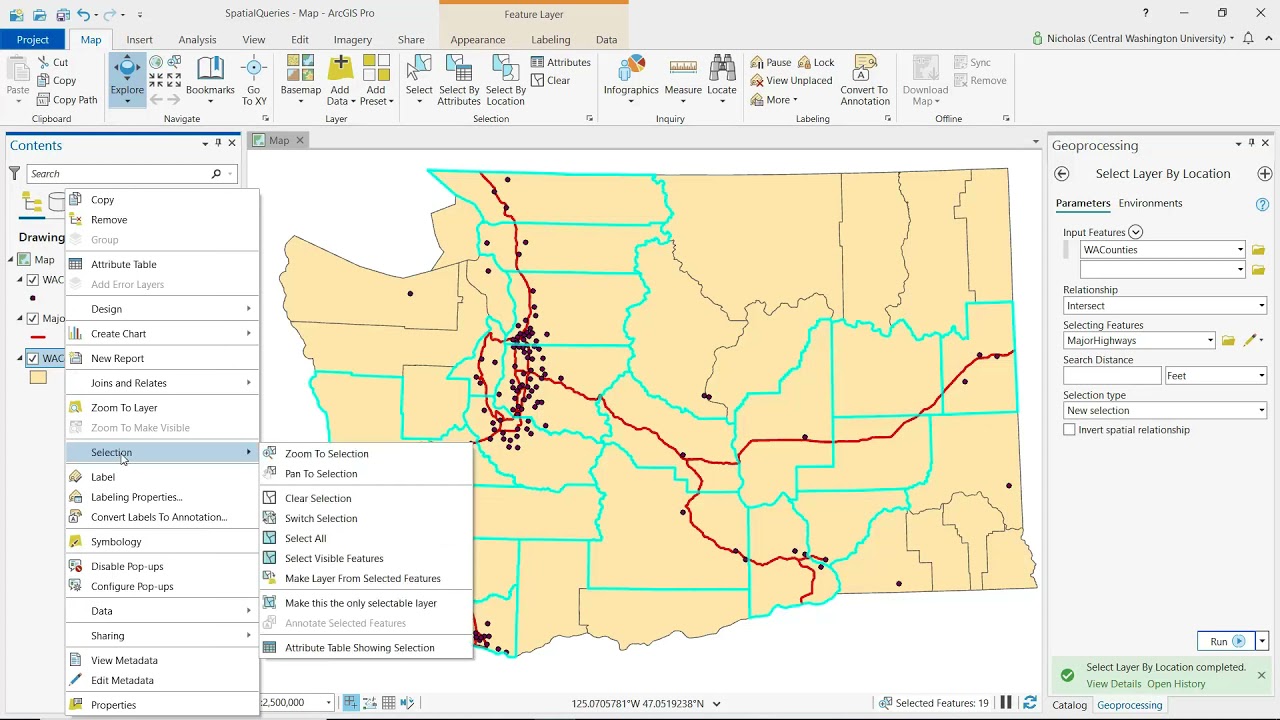Lock the labels

816,62
